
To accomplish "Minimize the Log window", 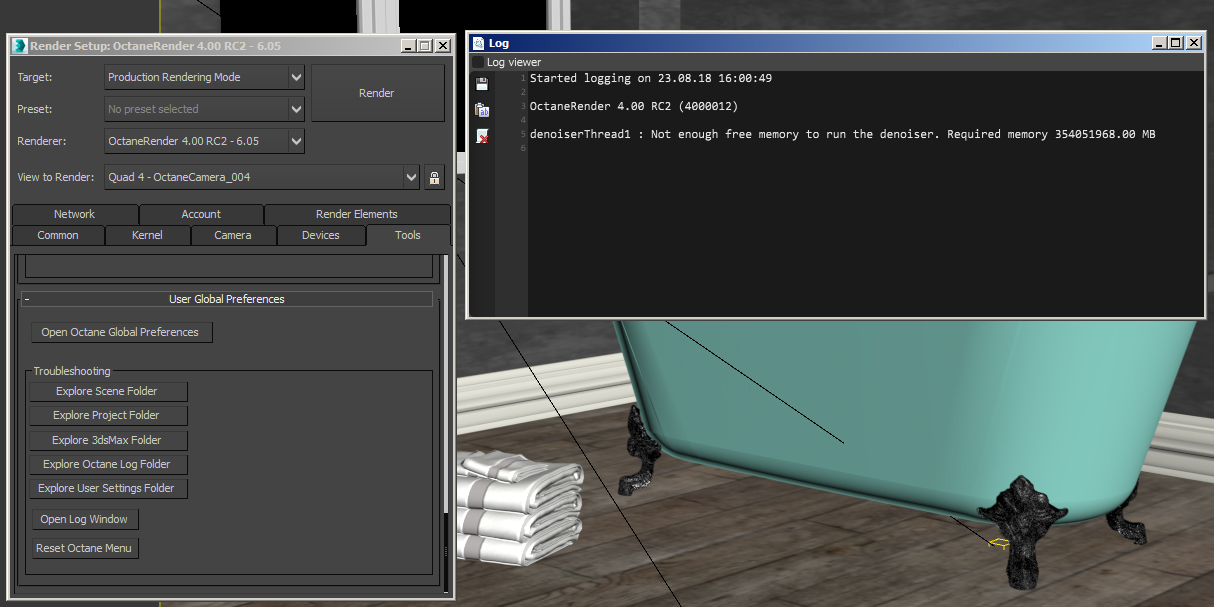I will click(1159, 43).
